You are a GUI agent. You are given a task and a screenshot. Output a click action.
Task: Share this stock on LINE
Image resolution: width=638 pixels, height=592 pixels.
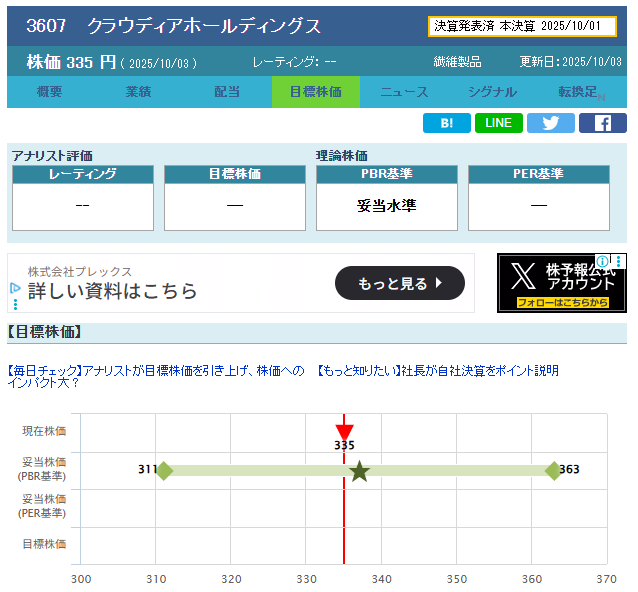499,123
